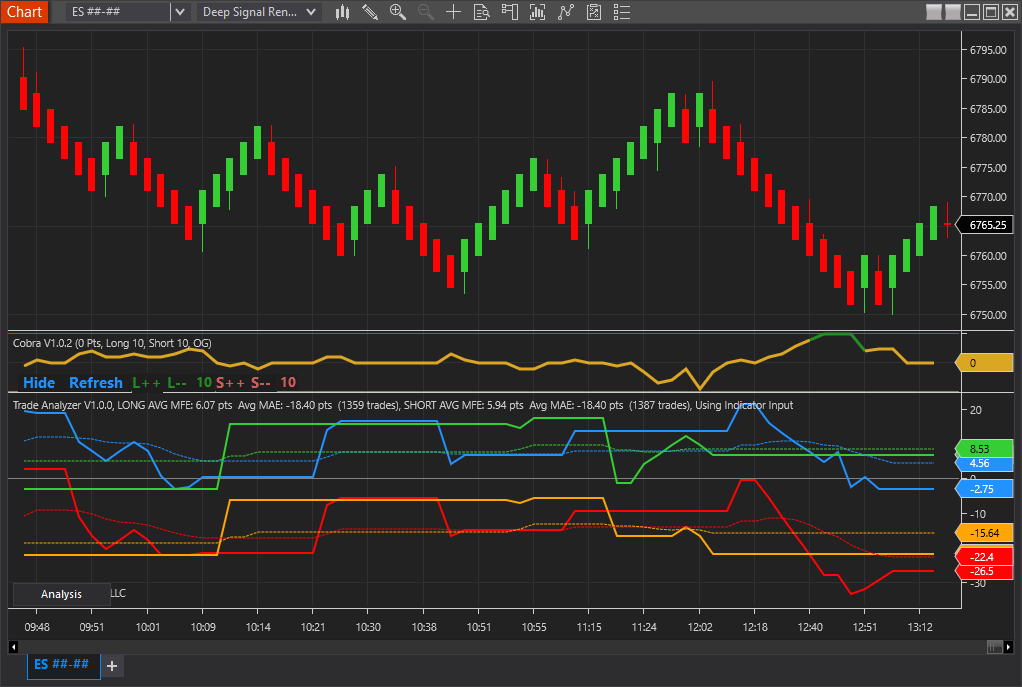The height and width of the screenshot is (687, 1022).
Task: Click the Analysis button
Action: click(61, 594)
